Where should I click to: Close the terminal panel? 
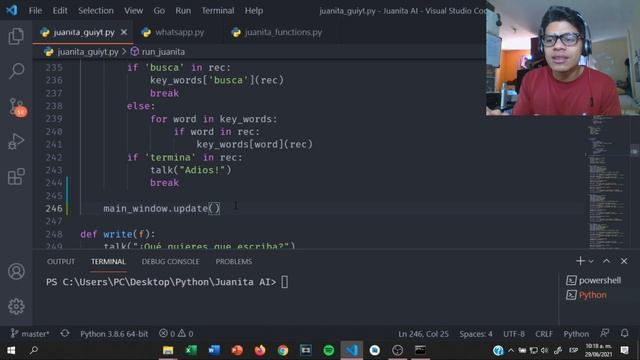[x=624, y=261]
